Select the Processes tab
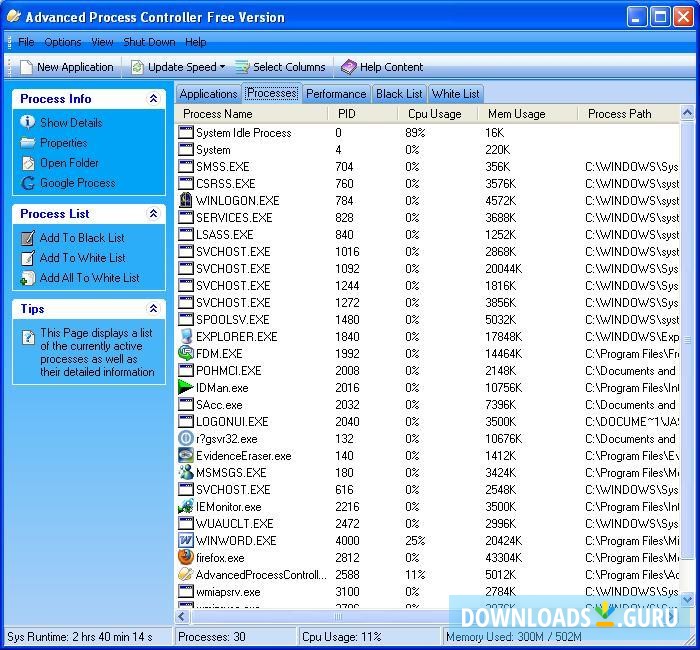Image resolution: width=700 pixels, height=650 pixels. [271, 93]
